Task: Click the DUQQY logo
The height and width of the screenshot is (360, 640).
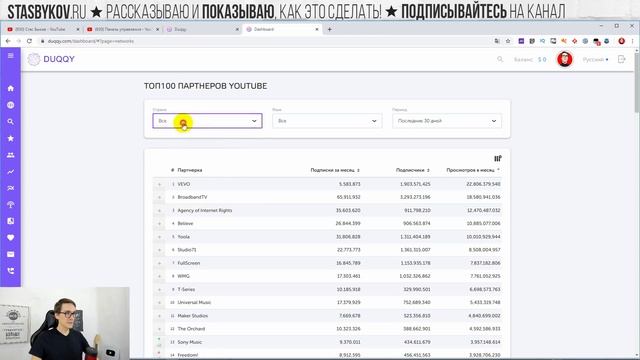Action: [x=51, y=59]
